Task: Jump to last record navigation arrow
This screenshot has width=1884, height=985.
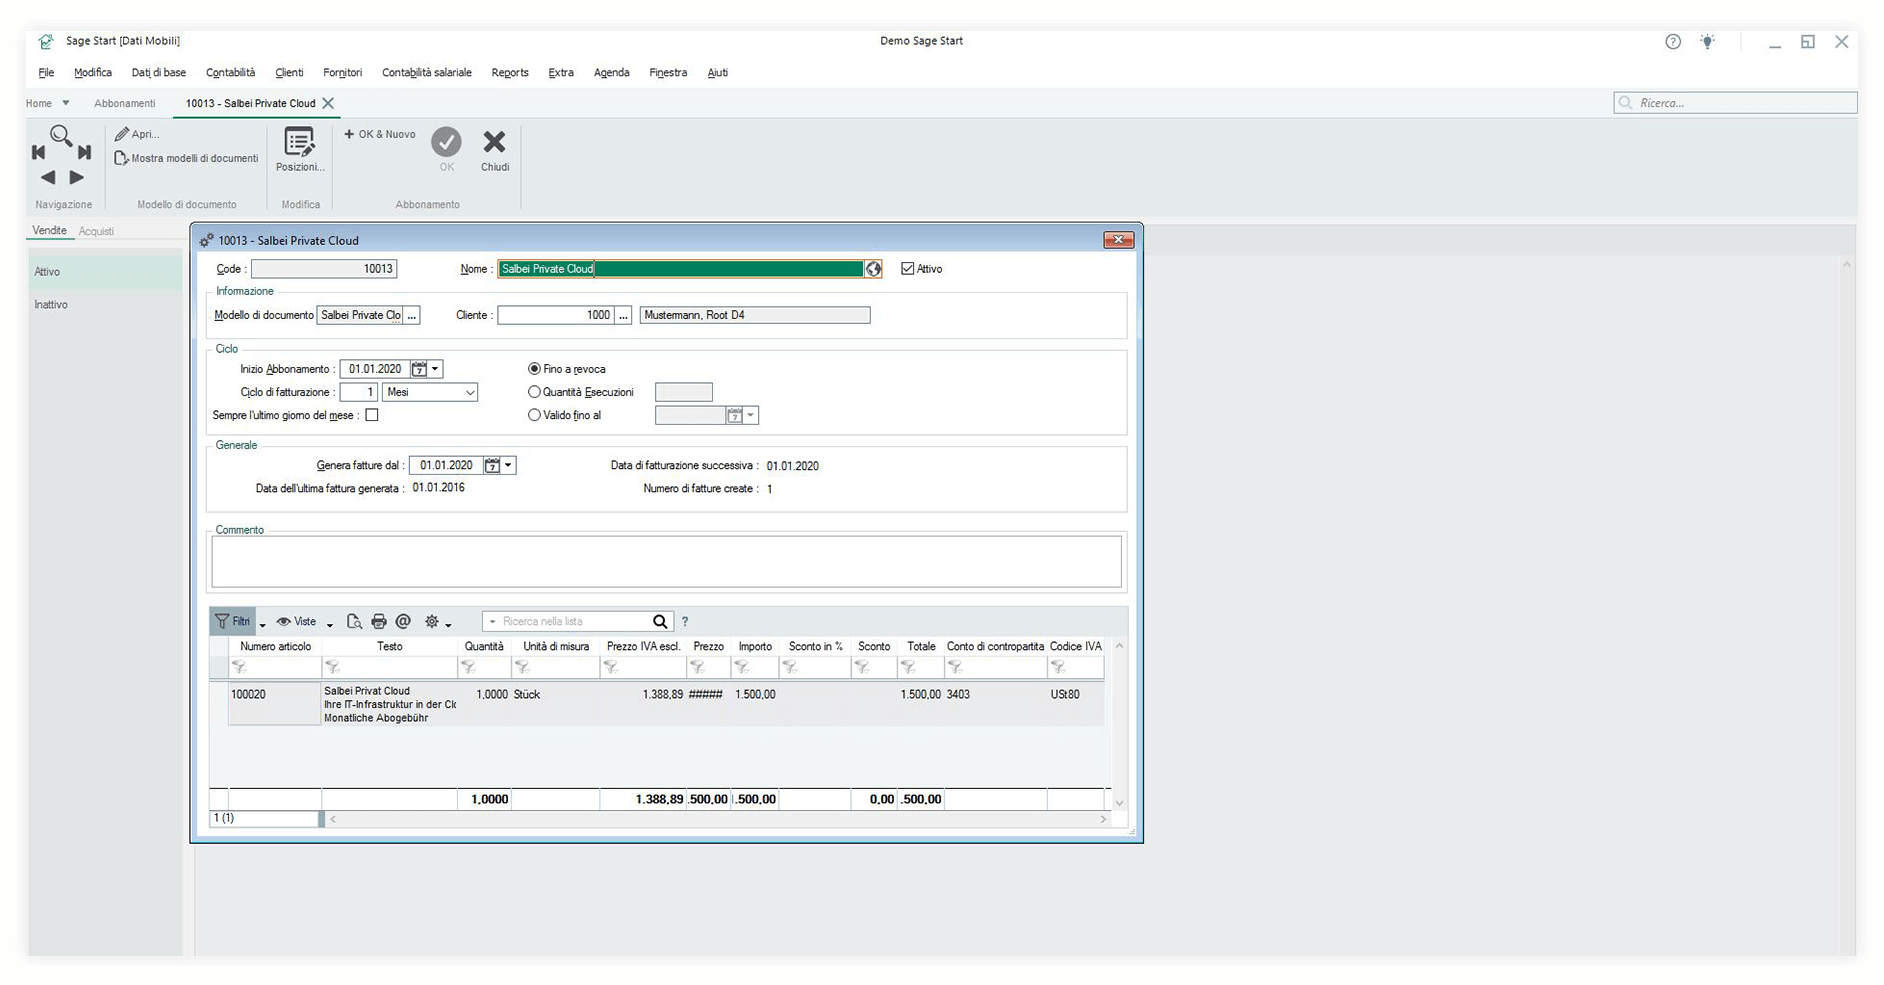Action: (x=85, y=152)
